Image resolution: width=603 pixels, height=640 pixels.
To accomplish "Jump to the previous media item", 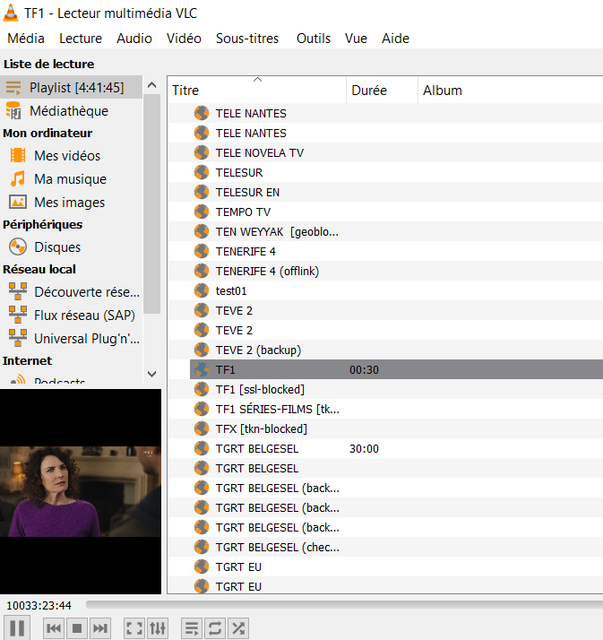I will click(x=53, y=628).
